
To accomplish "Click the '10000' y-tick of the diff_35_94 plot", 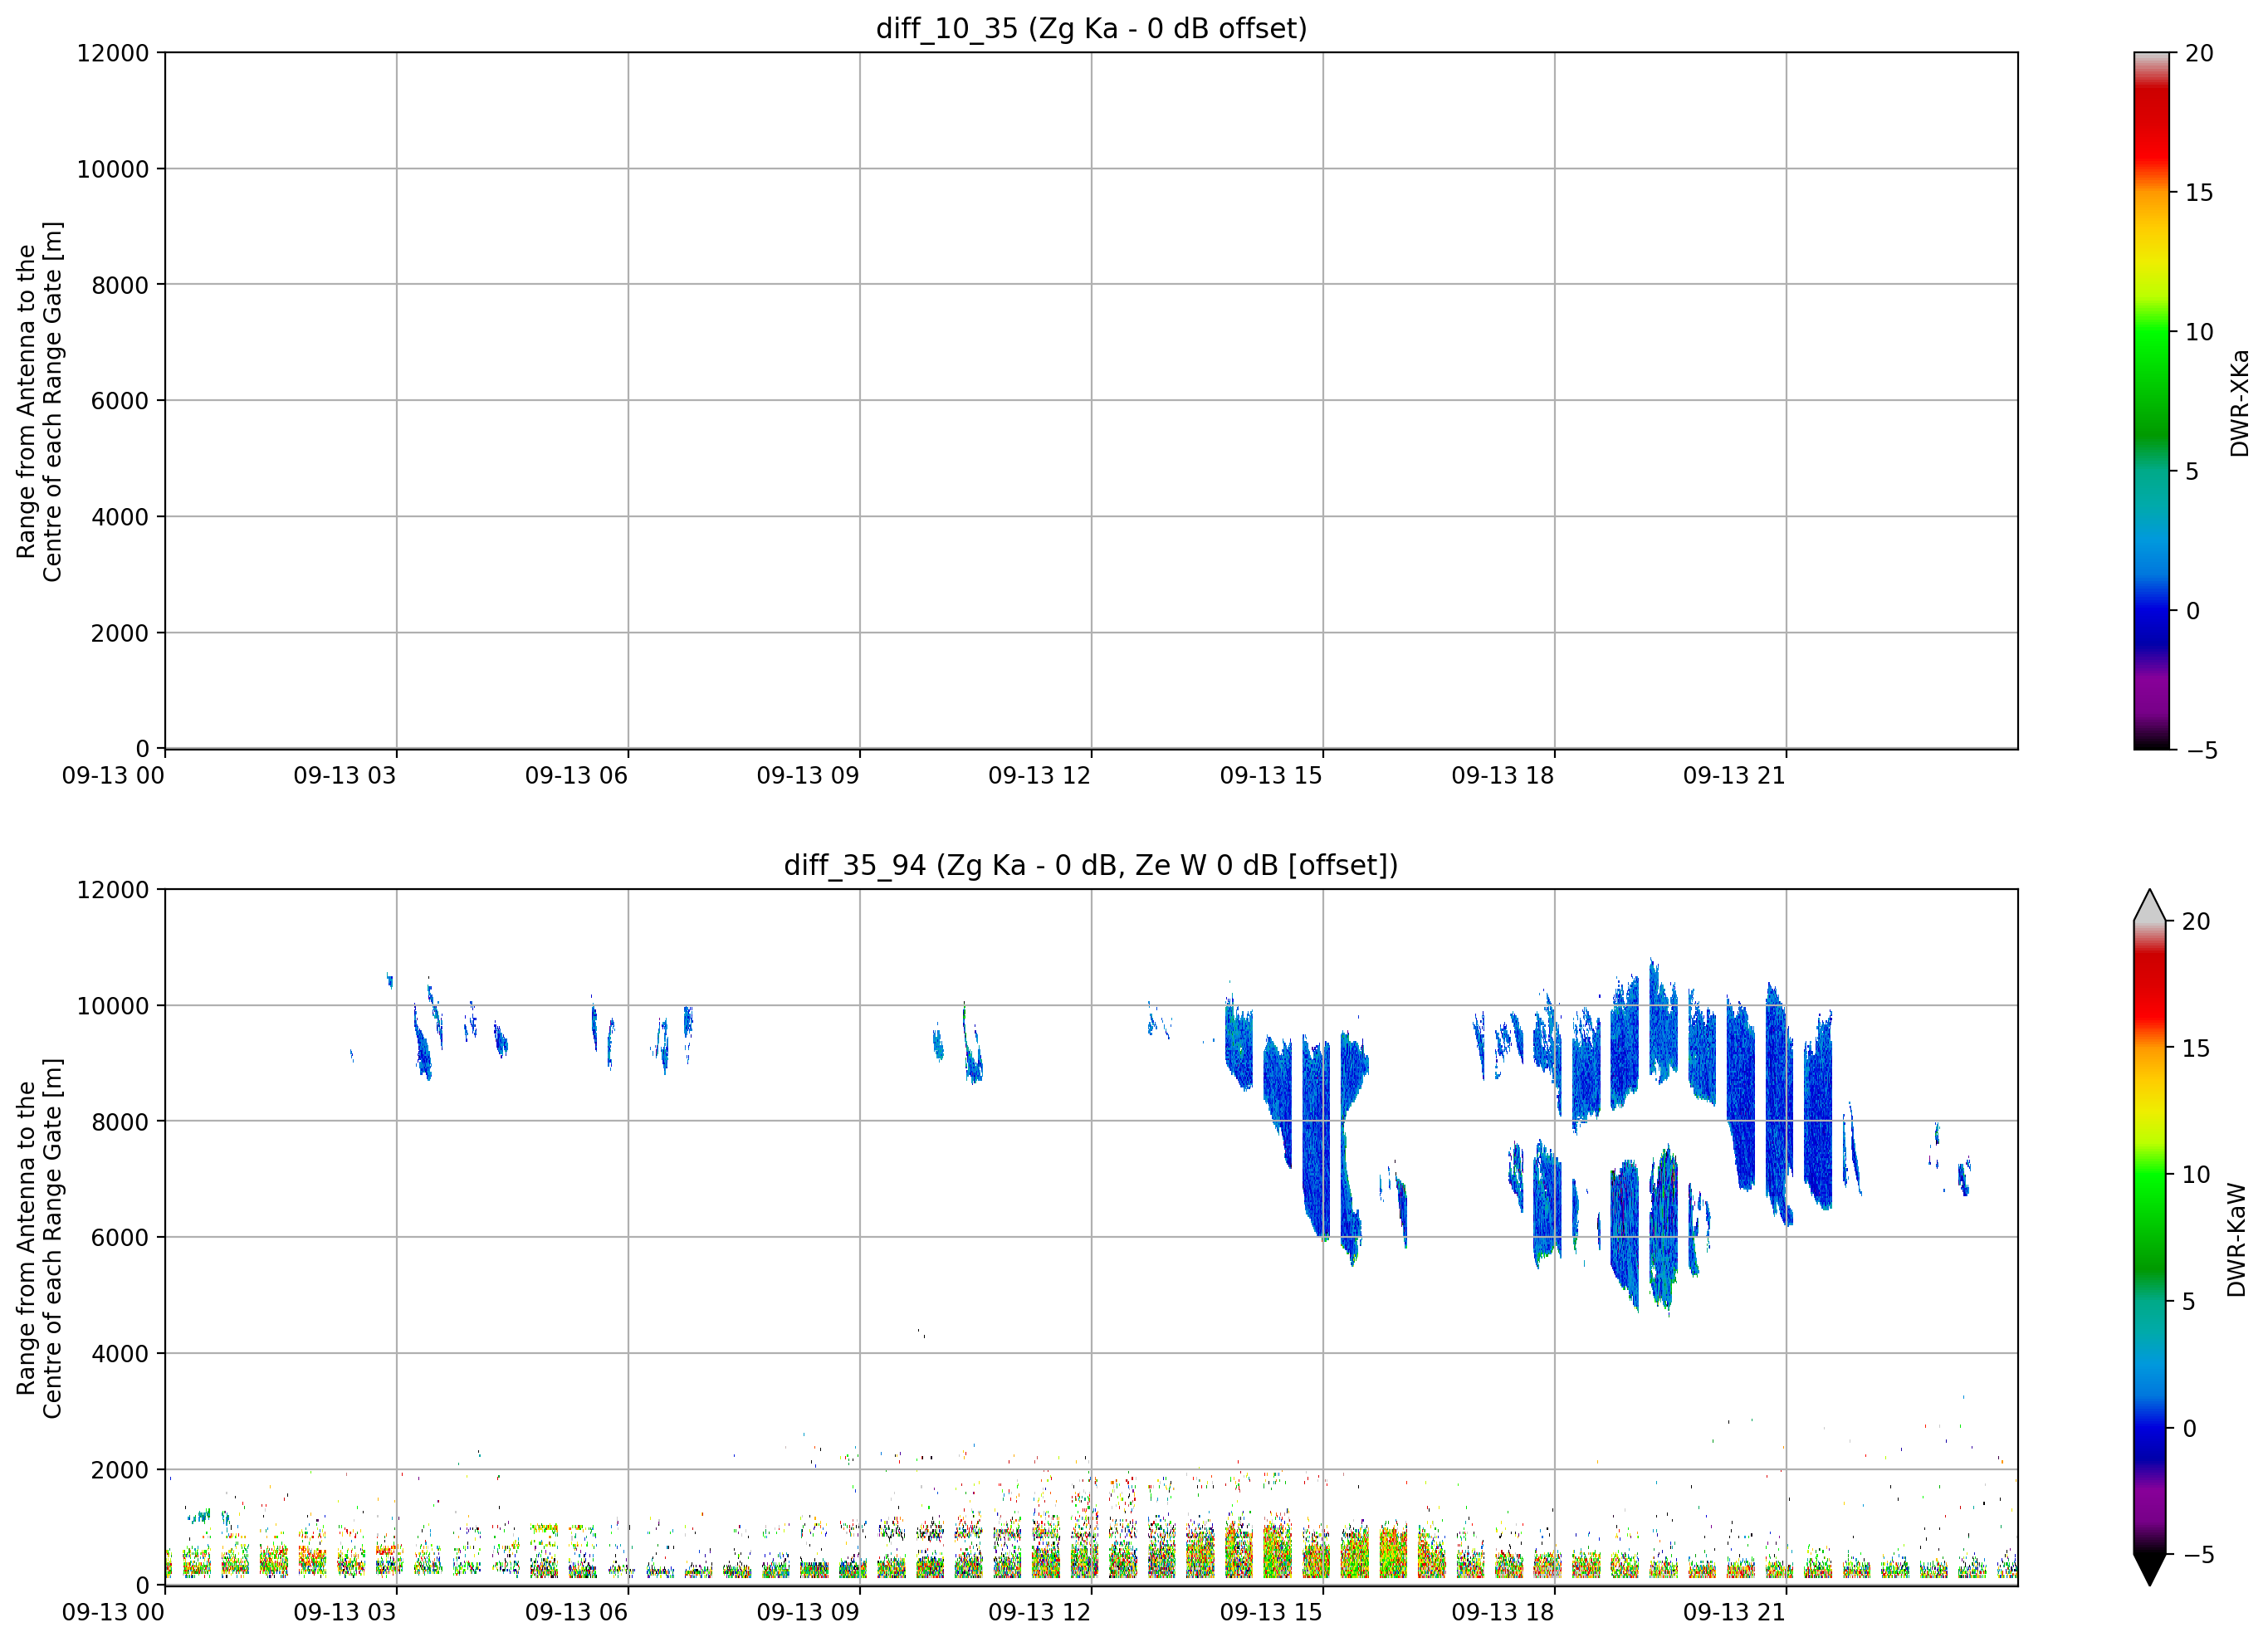I will 113,1006.
